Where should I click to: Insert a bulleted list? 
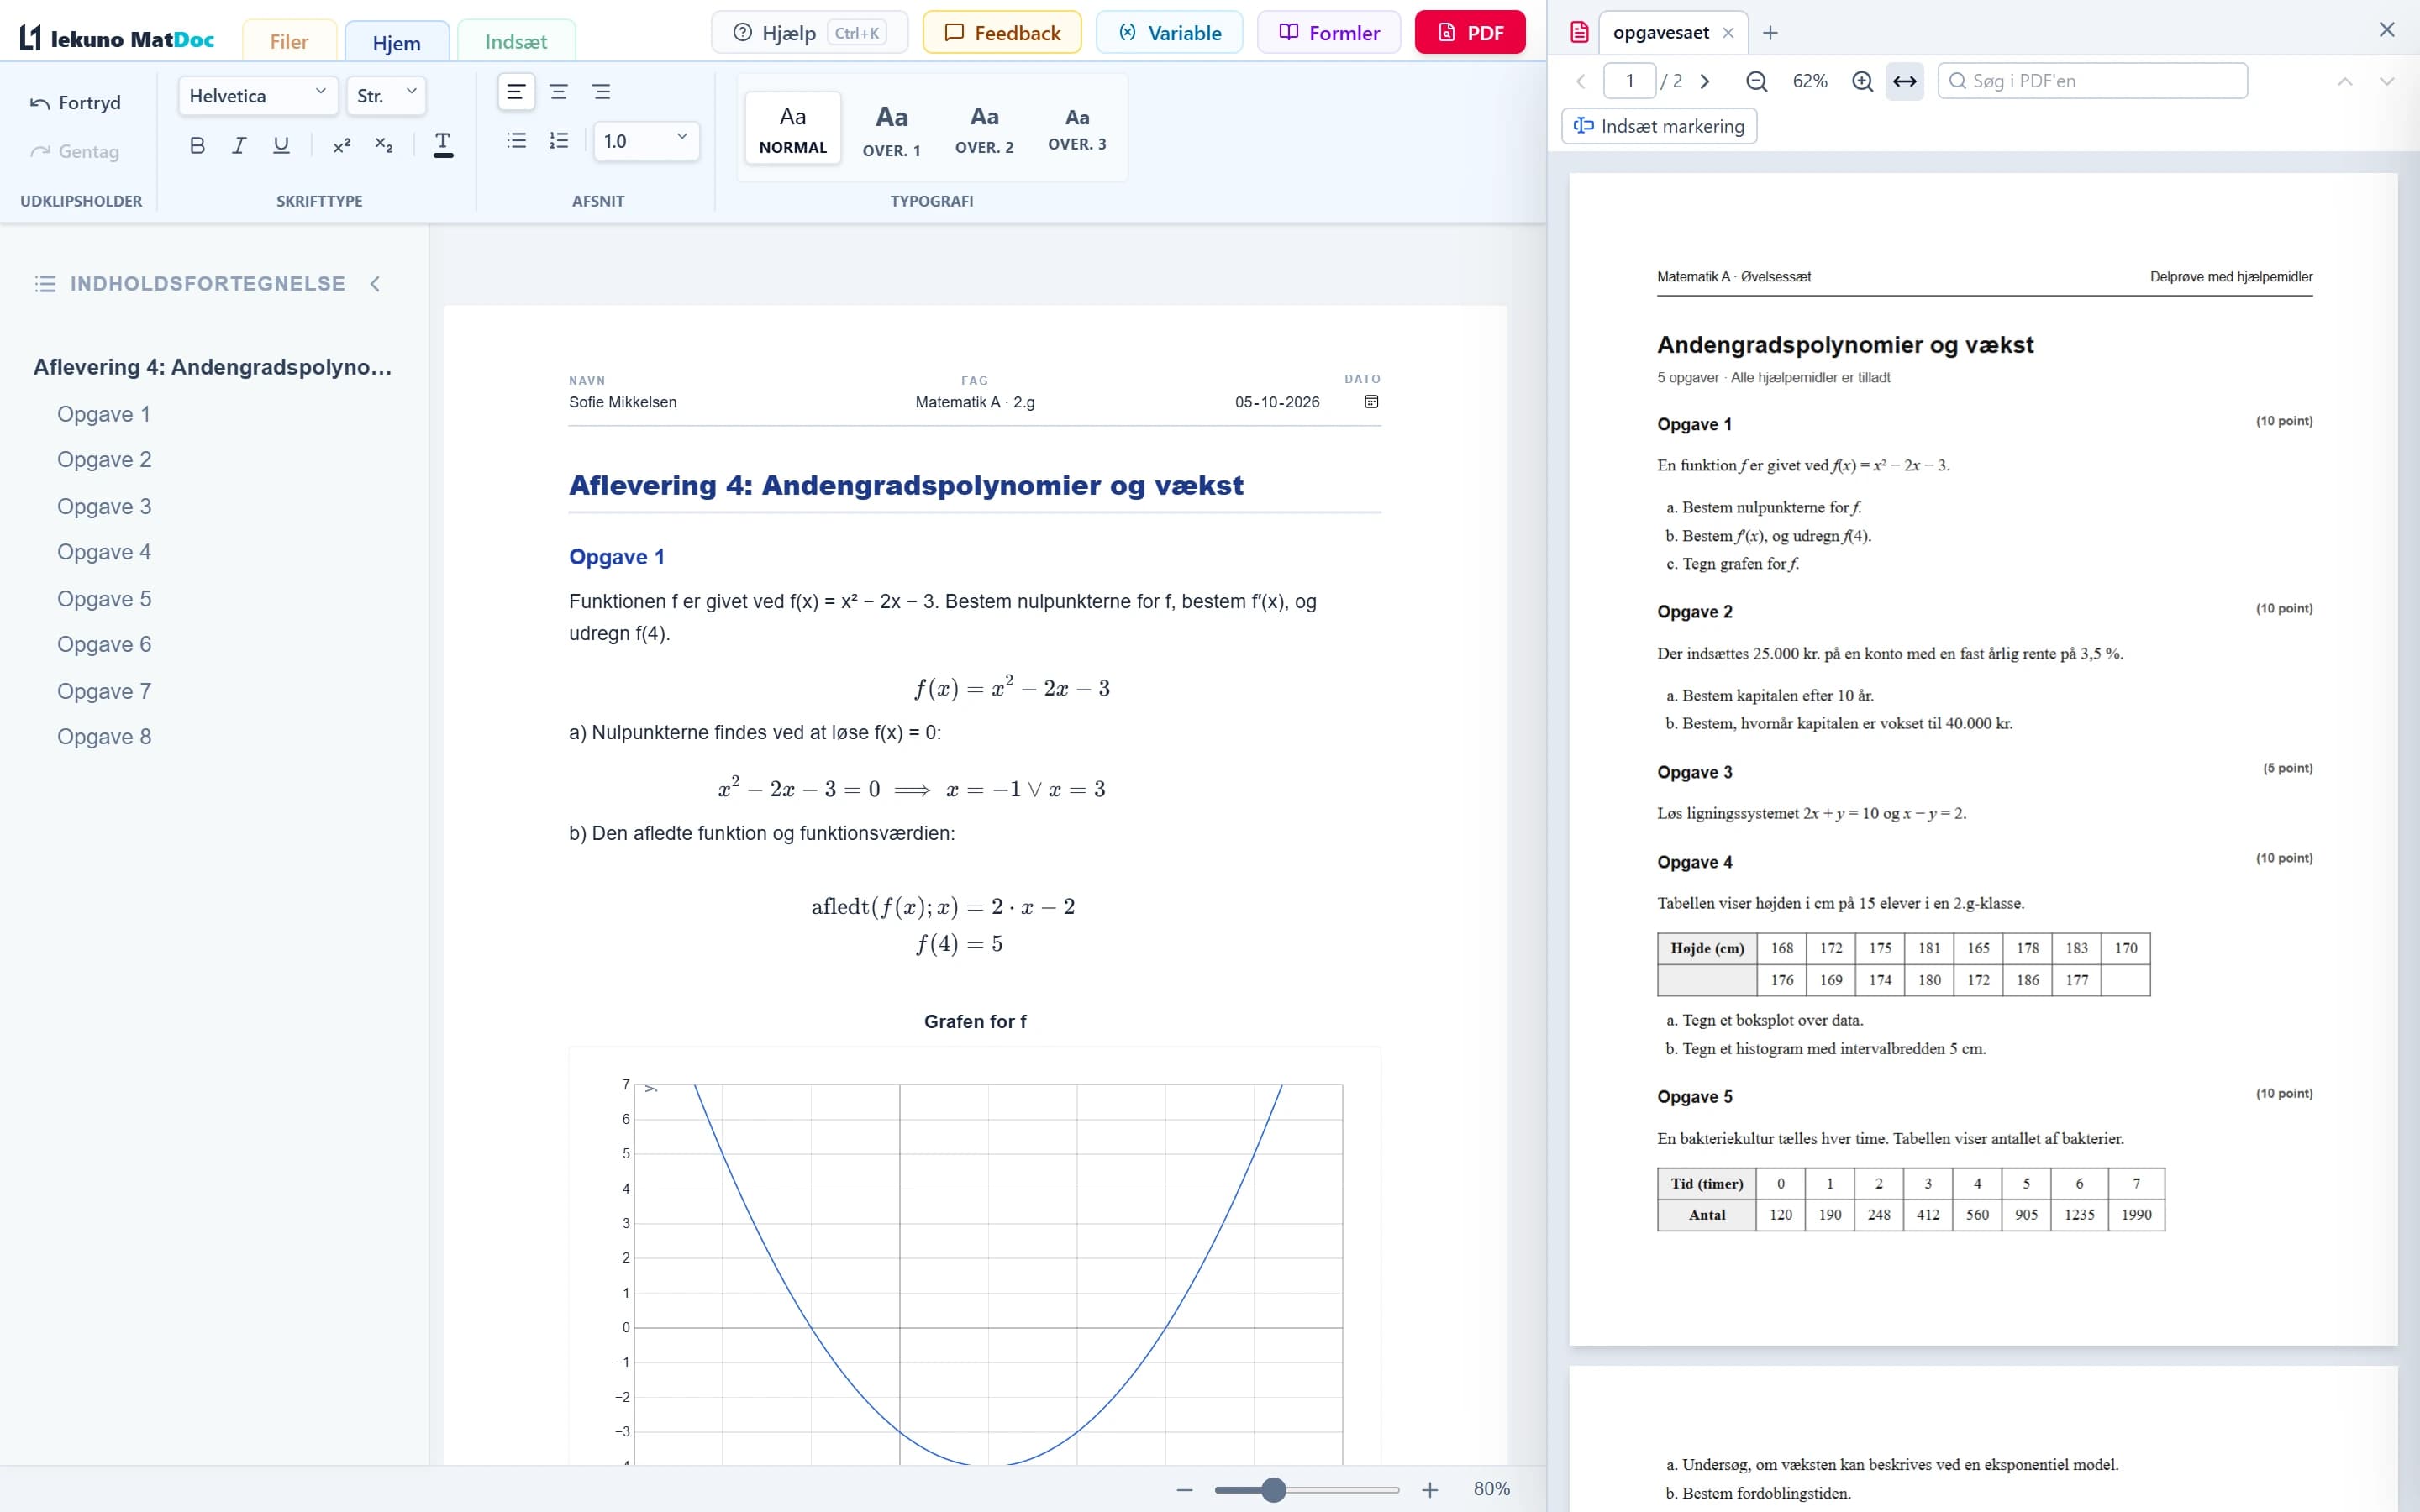click(516, 141)
